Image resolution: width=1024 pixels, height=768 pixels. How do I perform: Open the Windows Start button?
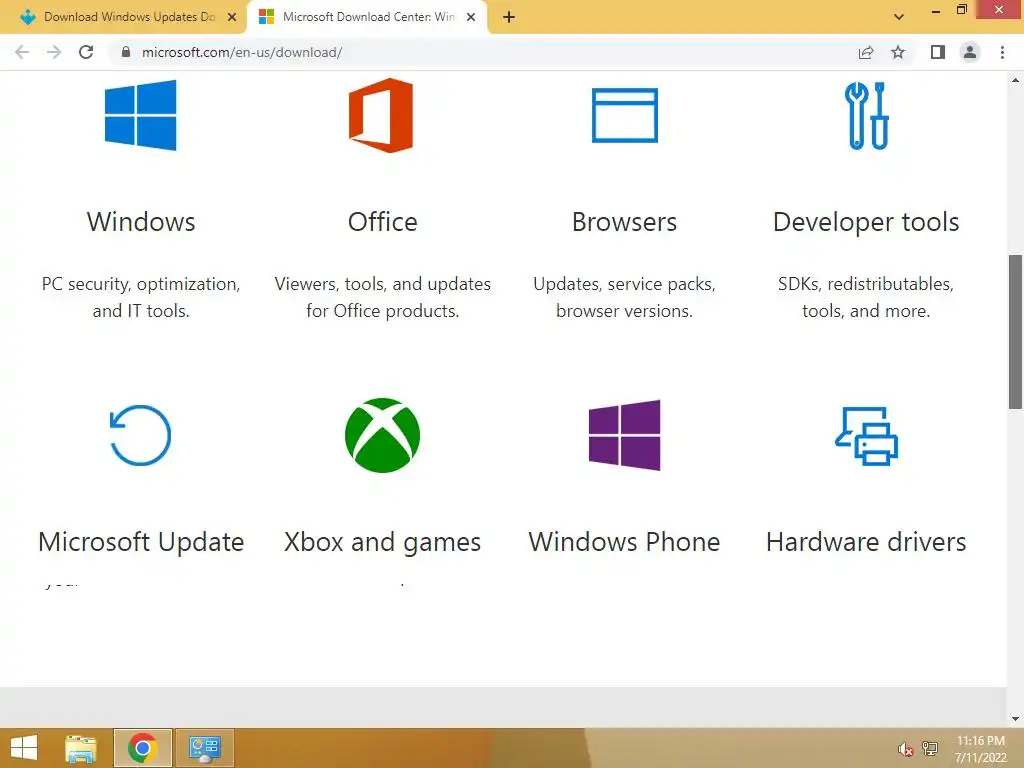coord(24,748)
